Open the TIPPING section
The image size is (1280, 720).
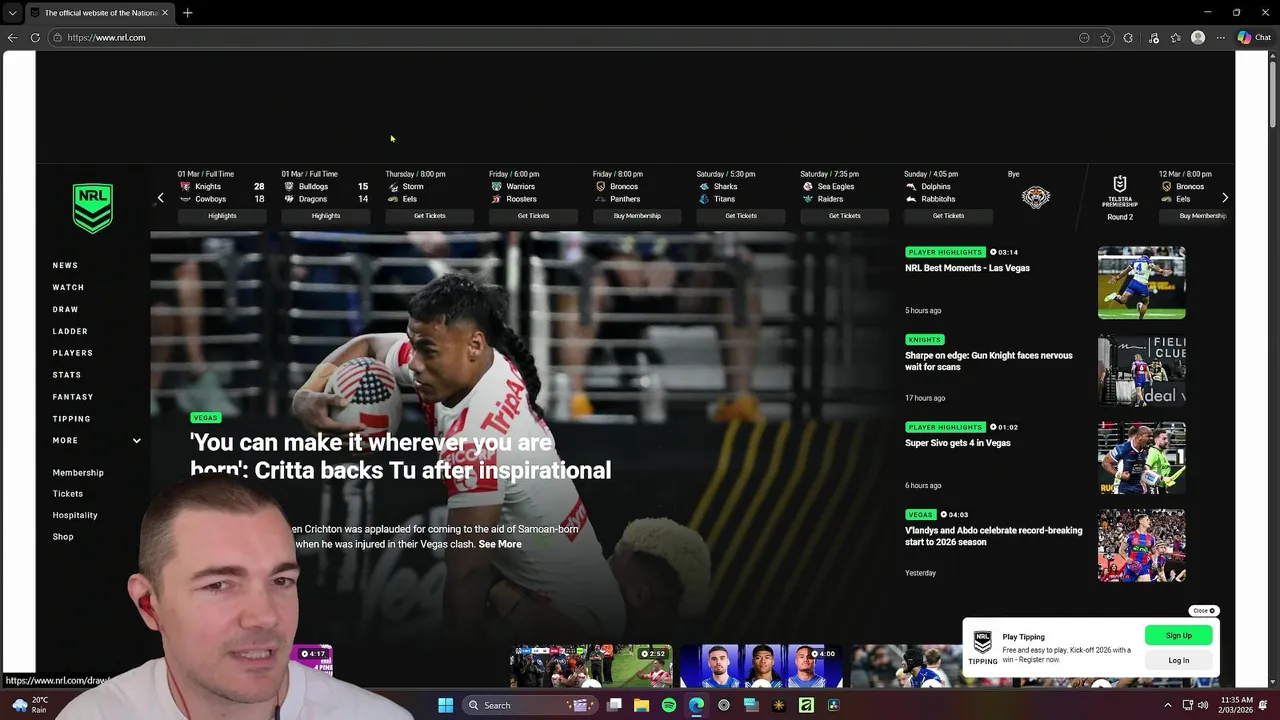[71, 419]
